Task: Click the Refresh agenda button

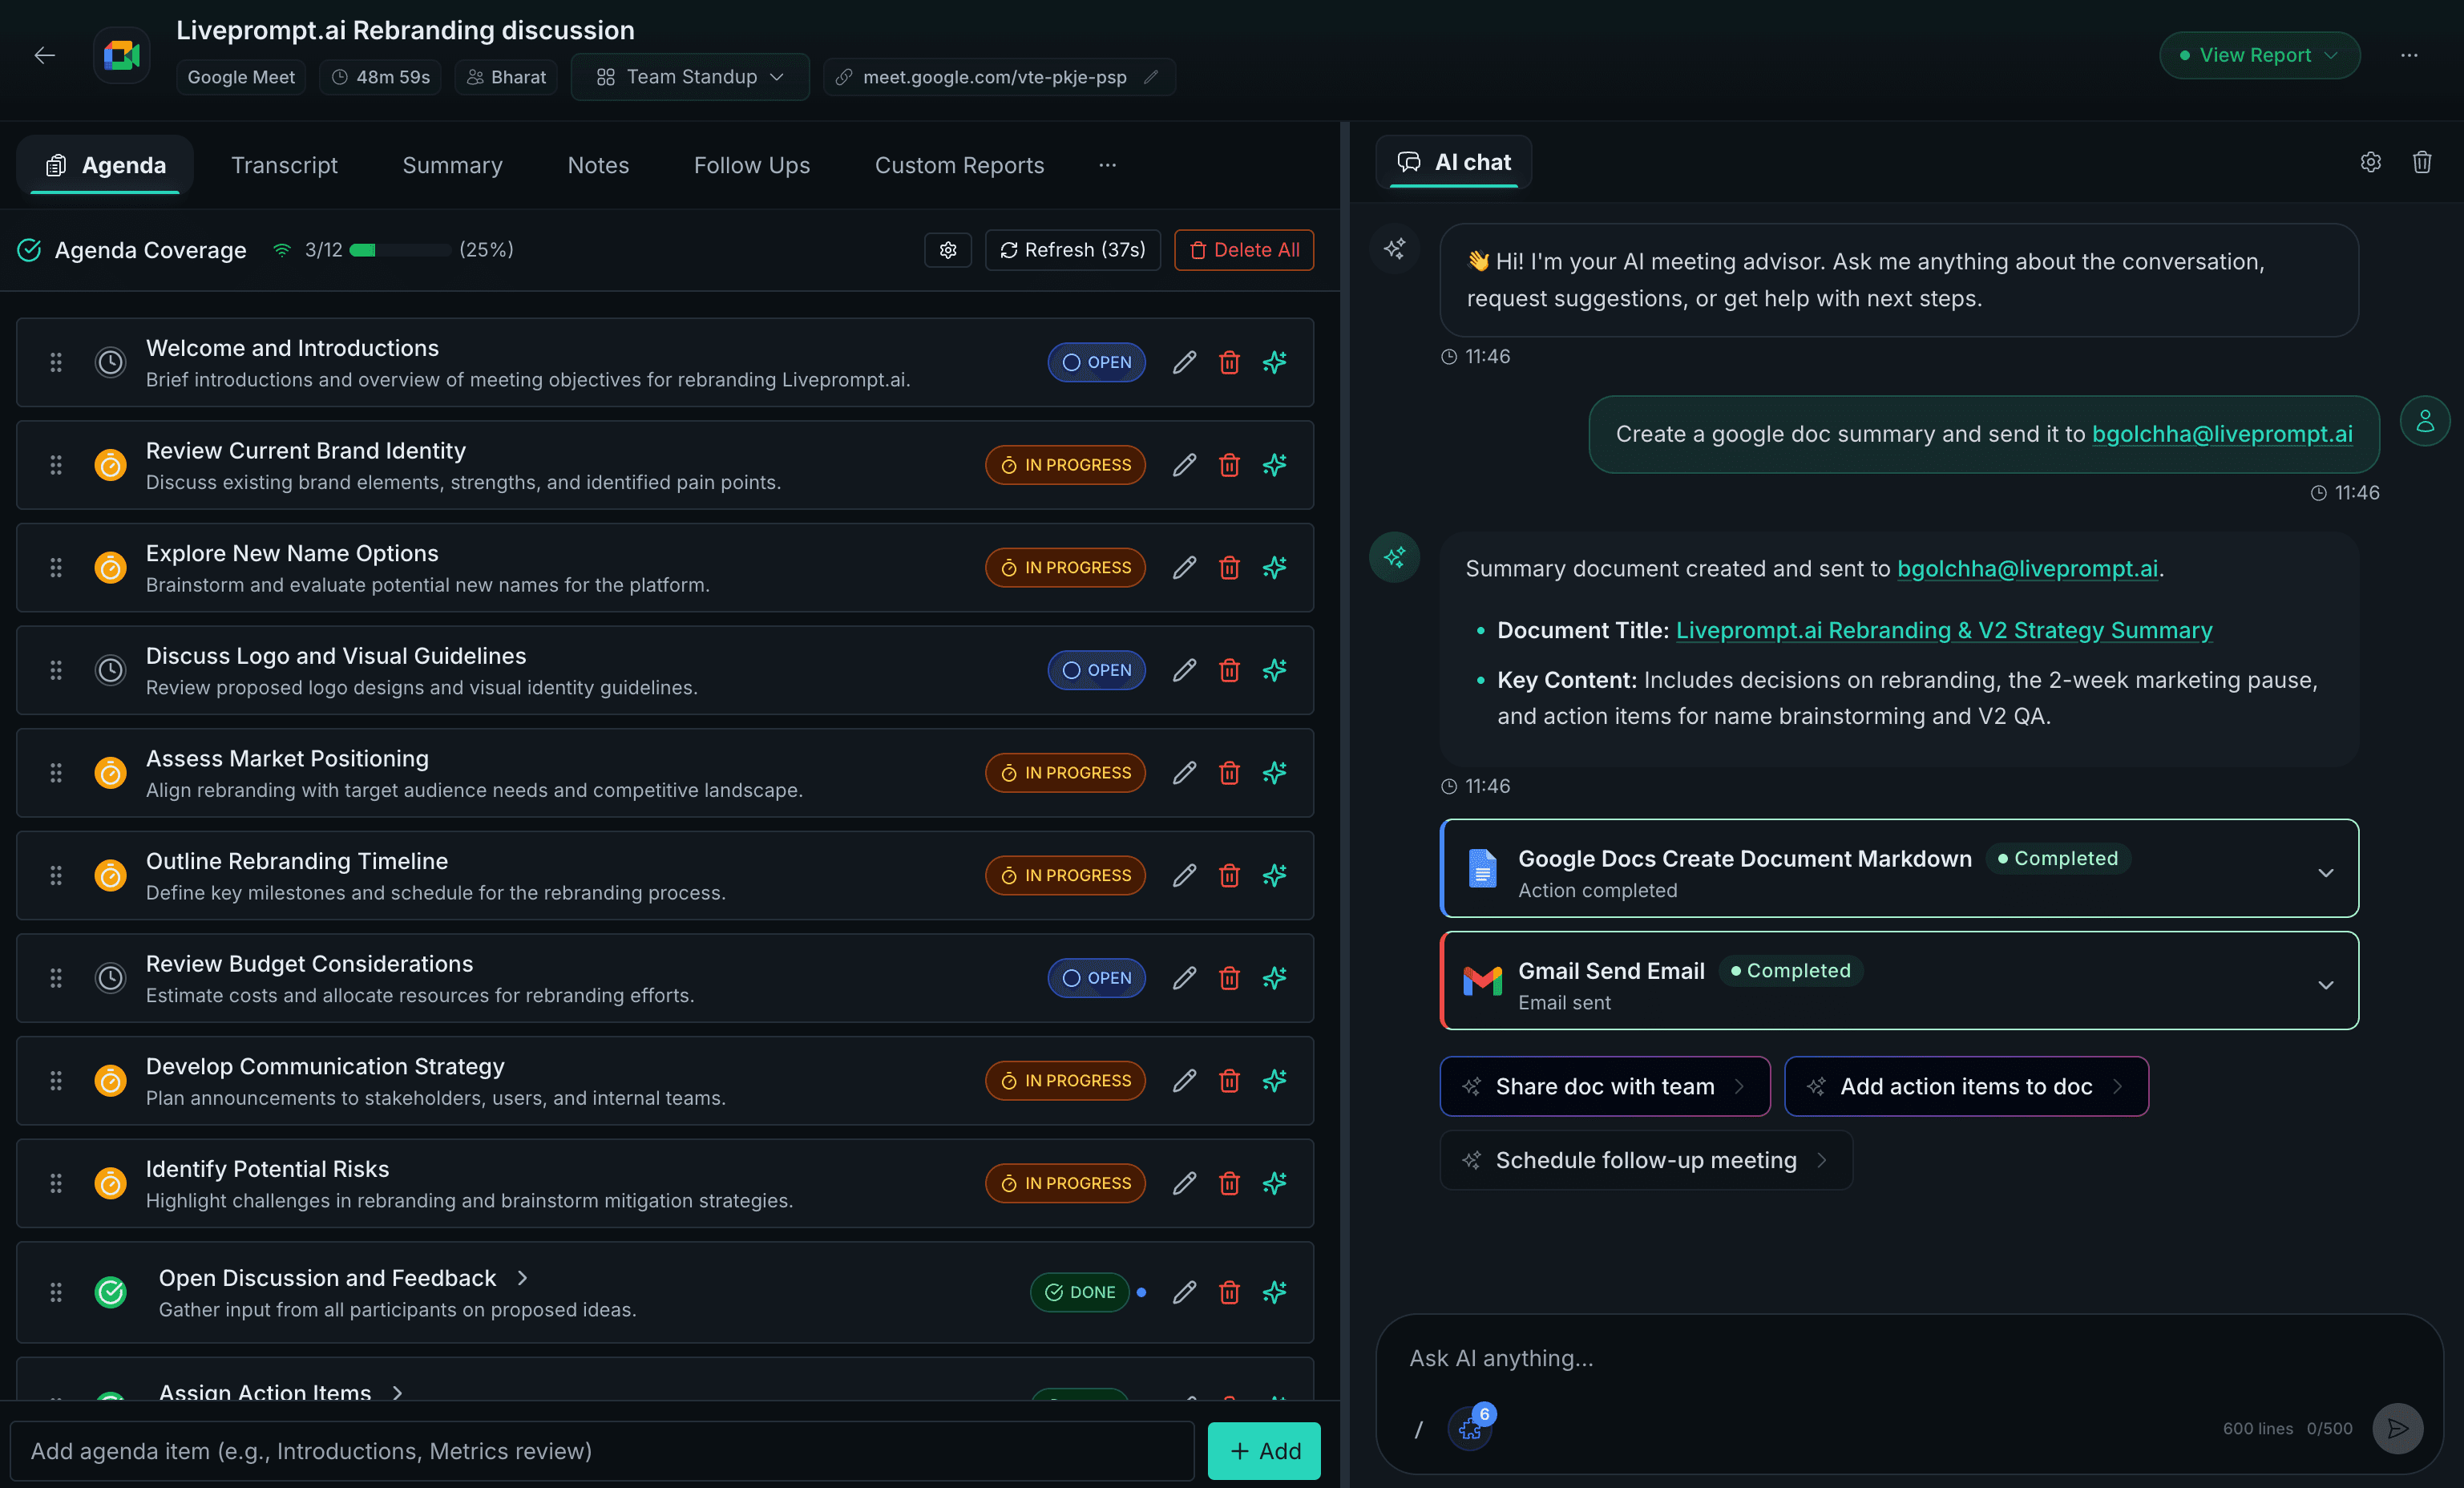Action: coord(1072,250)
